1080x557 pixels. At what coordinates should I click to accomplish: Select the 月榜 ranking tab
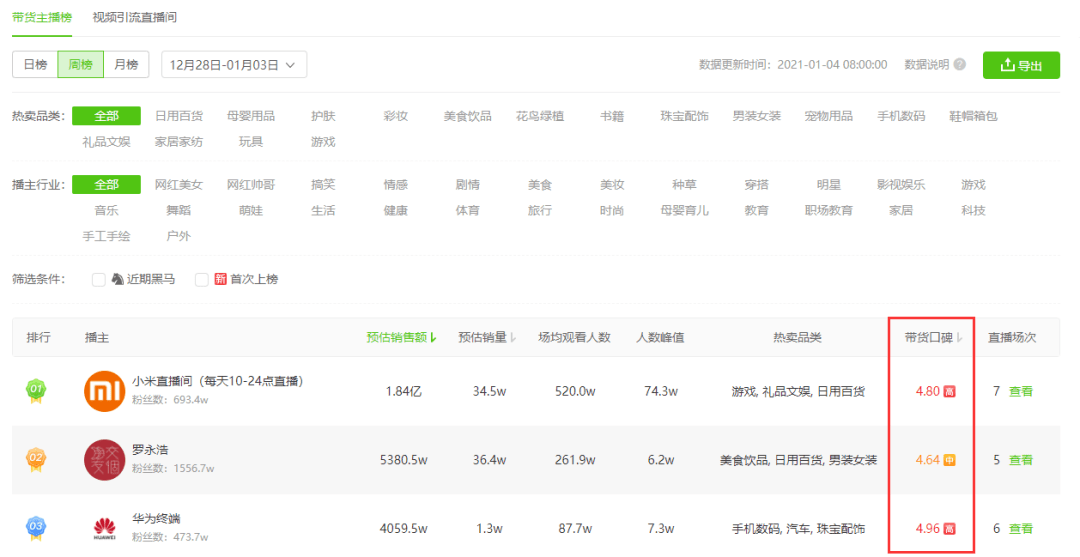[x=126, y=65]
